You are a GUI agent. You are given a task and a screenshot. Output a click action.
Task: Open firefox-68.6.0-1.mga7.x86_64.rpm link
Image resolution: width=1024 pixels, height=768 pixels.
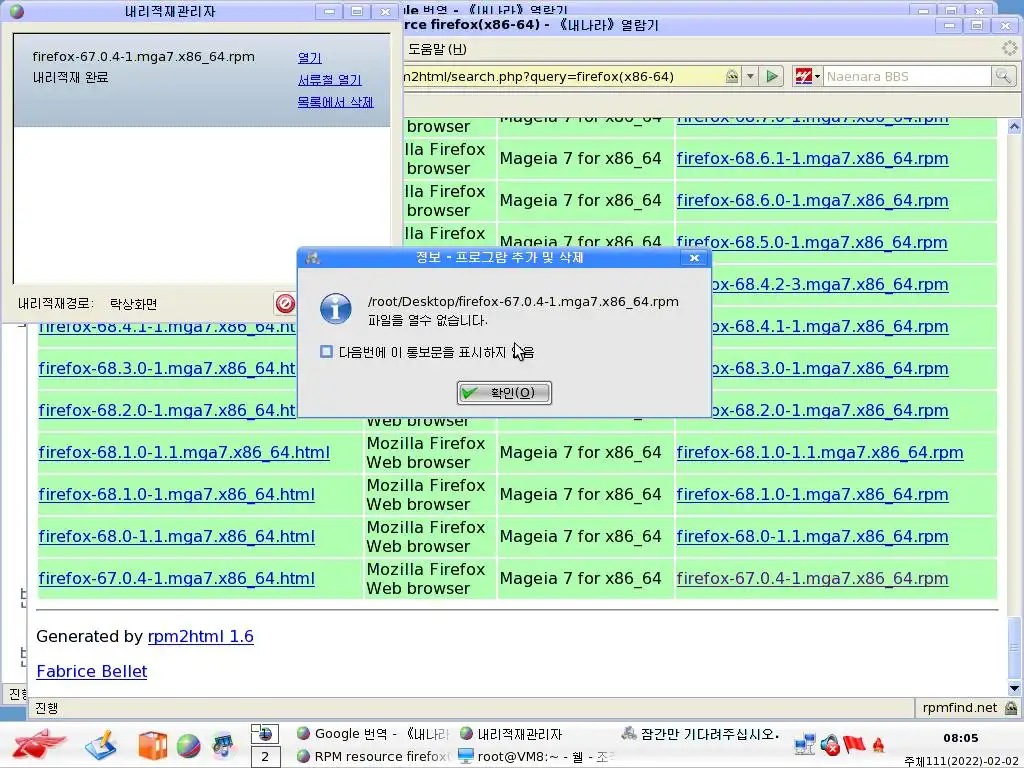coord(812,200)
